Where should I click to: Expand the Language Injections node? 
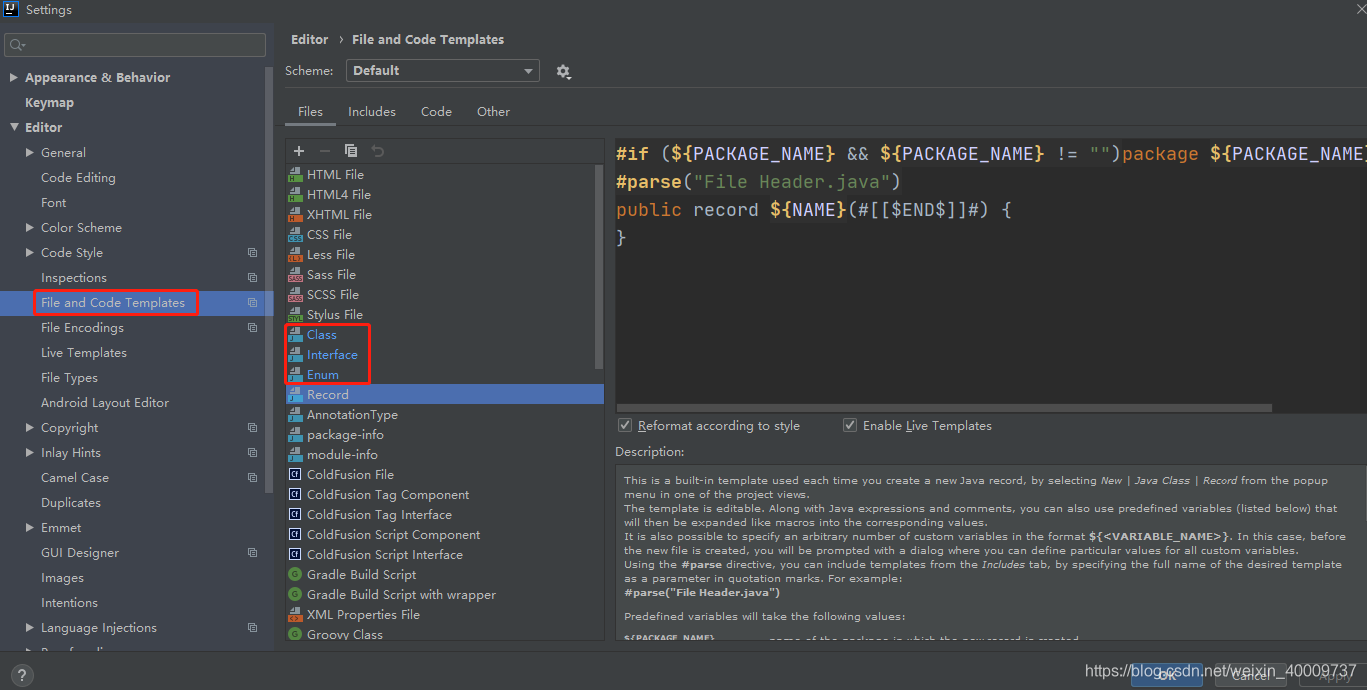[30, 628]
